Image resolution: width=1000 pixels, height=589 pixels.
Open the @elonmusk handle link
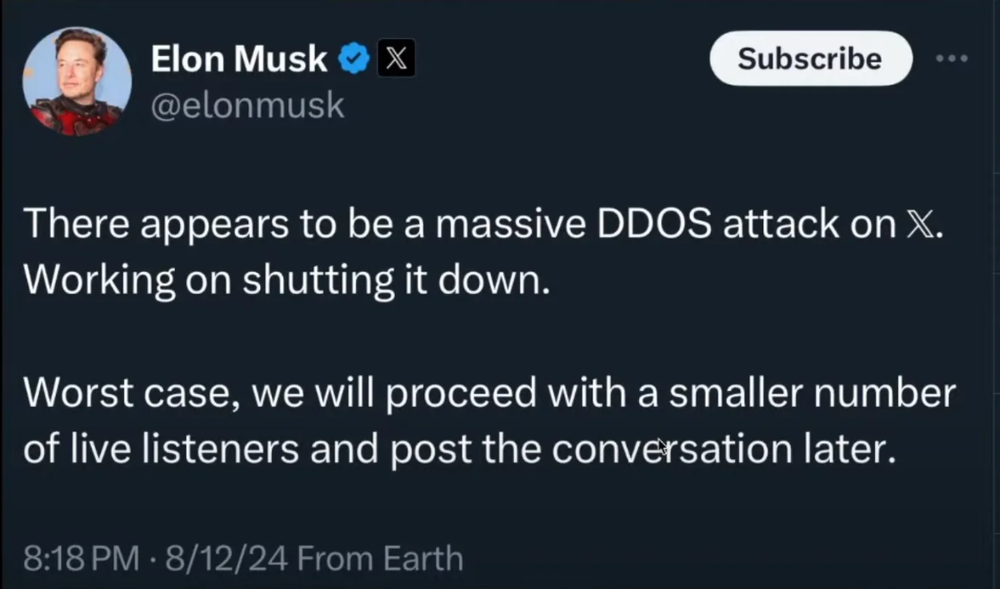click(247, 105)
